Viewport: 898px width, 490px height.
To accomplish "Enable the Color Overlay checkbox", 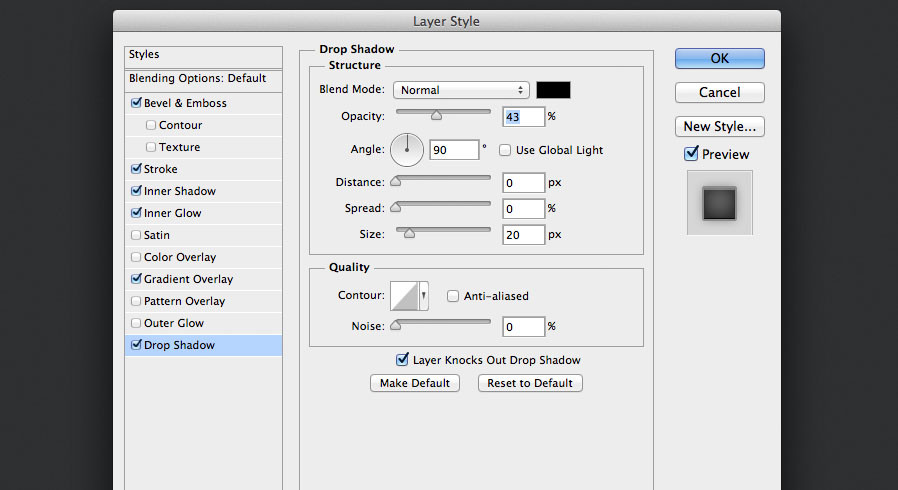I will pos(136,257).
